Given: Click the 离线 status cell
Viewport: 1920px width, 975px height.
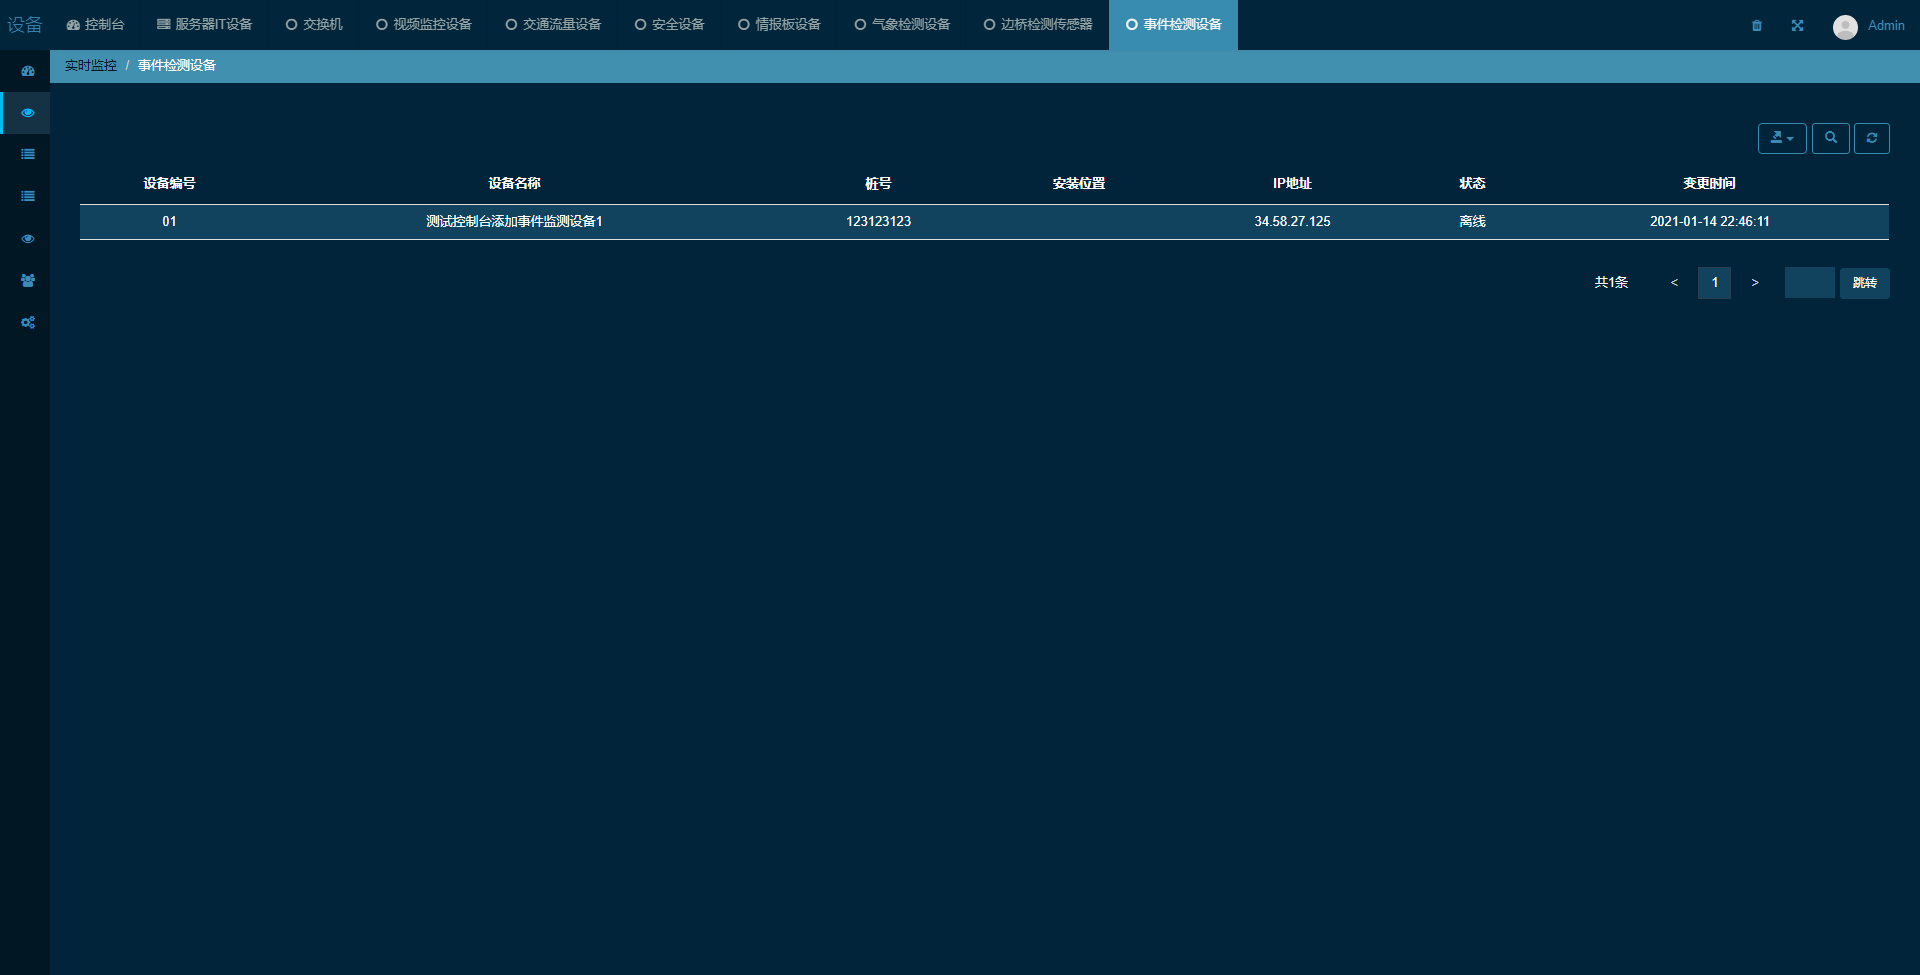Looking at the screenshot, I should (x=1472, y=222).
